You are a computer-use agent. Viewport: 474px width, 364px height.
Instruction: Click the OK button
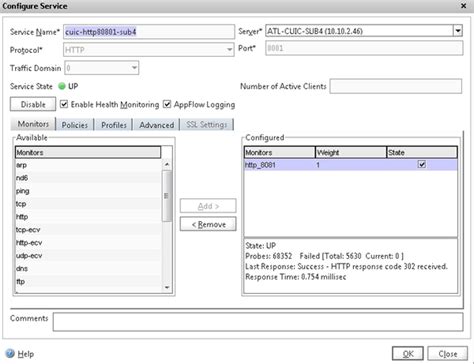[408, 354]
